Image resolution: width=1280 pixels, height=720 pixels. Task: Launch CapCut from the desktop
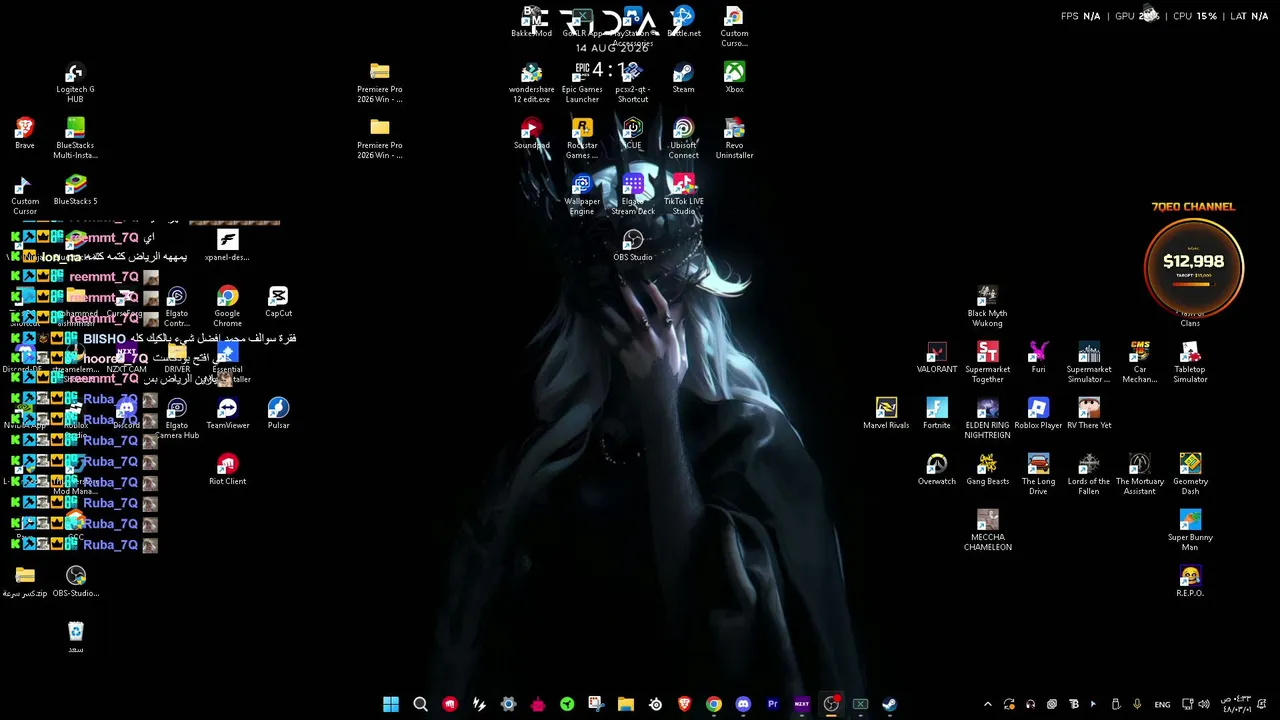coord(278,302)
